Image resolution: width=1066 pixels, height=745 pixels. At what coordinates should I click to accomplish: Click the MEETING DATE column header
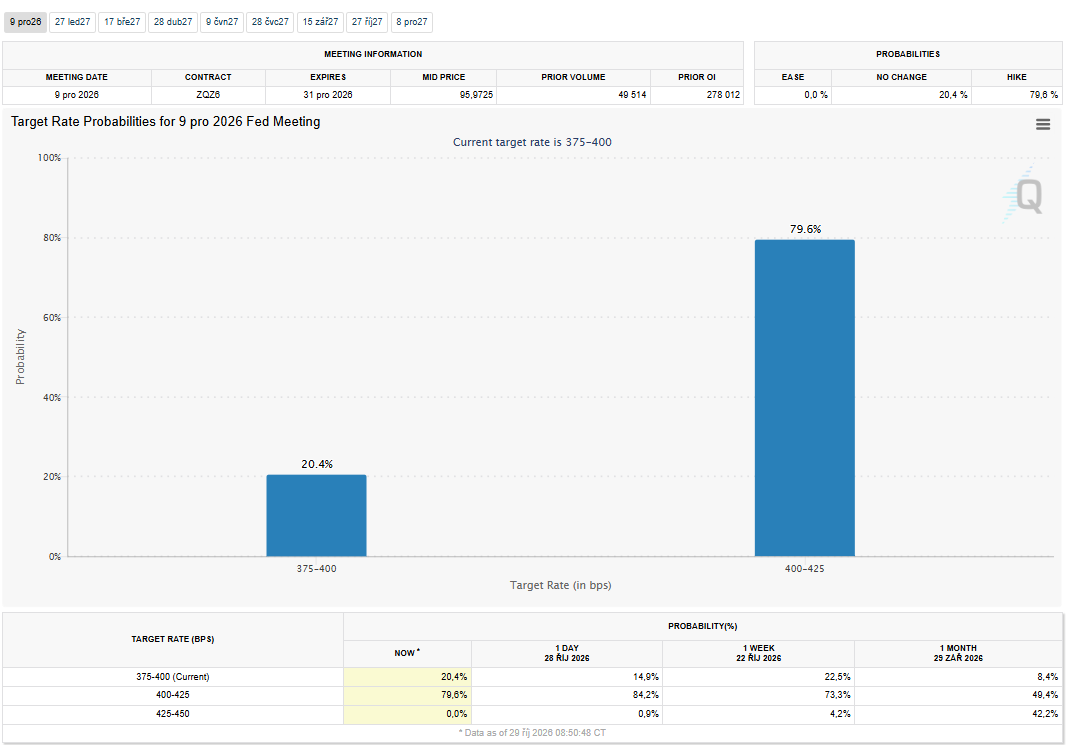(x=77, y=77)
